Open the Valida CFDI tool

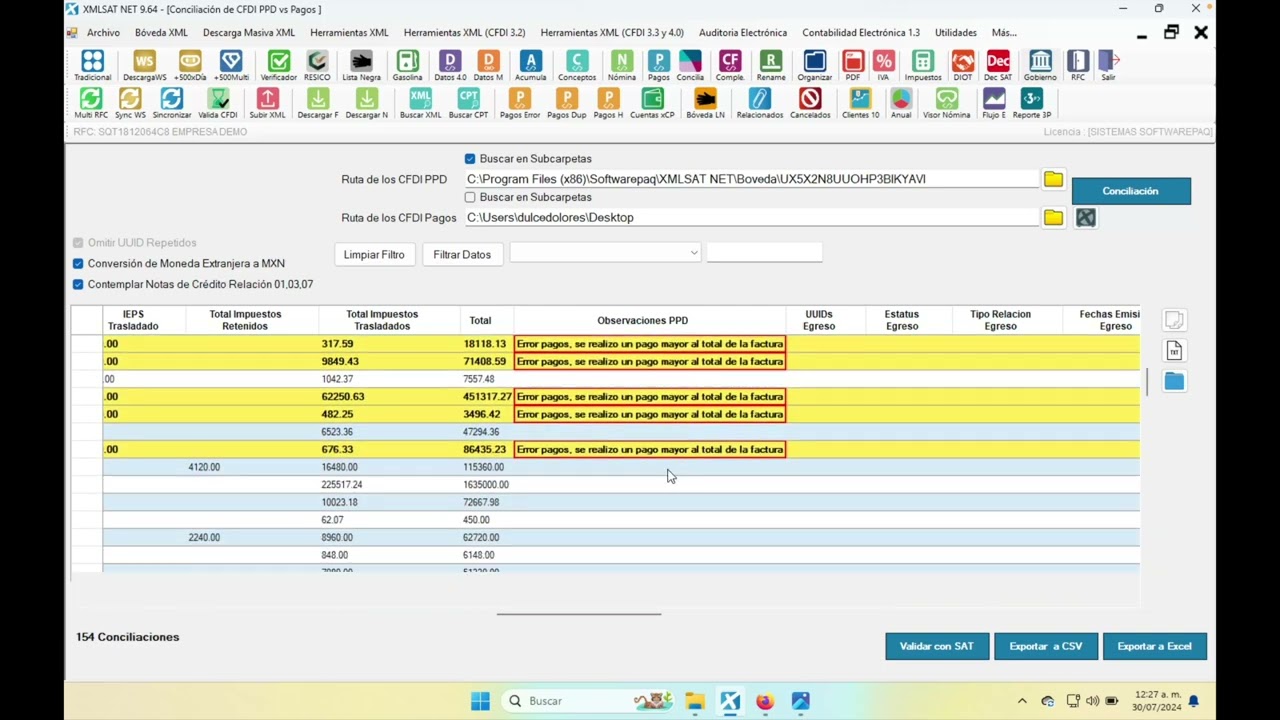218,104
